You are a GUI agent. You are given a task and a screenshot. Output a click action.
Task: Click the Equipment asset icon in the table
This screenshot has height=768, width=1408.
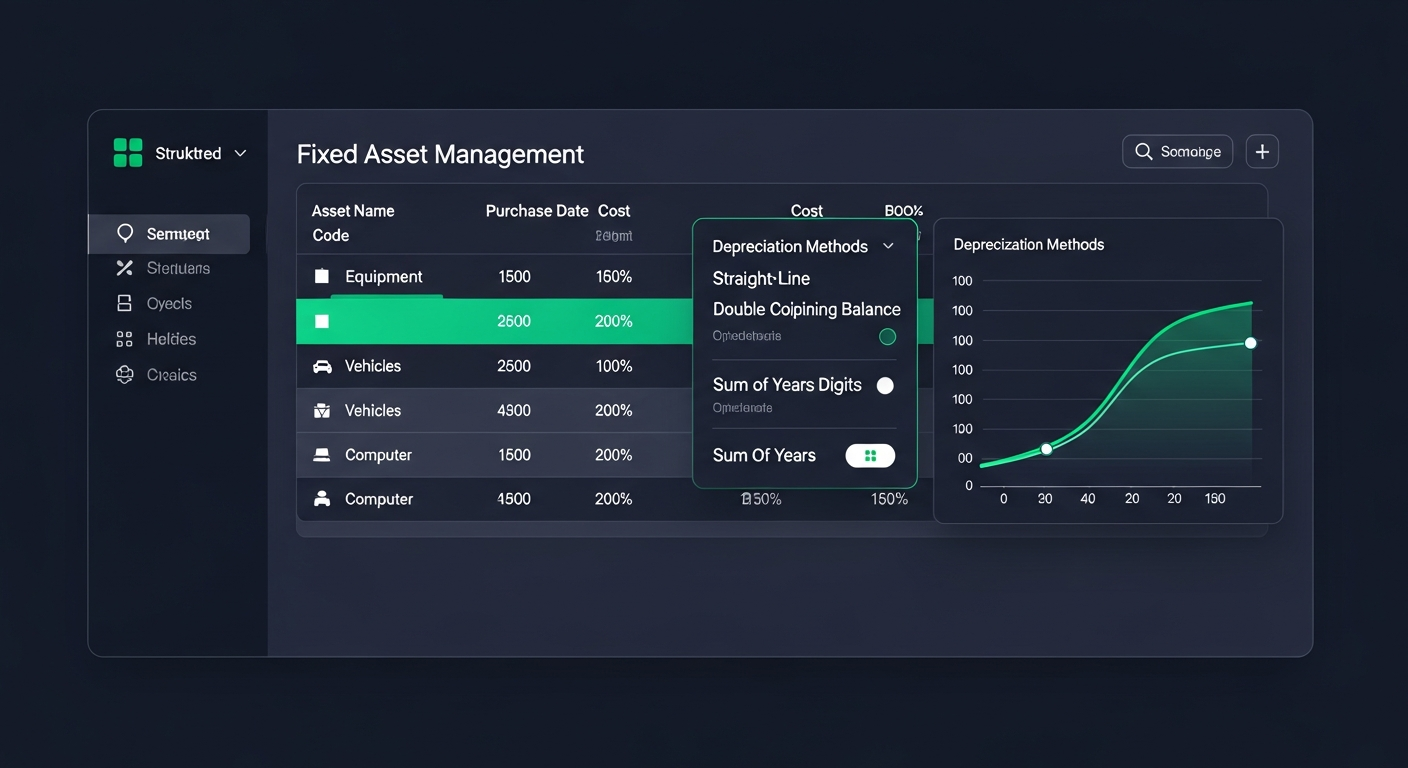click(x=321, y=276)
